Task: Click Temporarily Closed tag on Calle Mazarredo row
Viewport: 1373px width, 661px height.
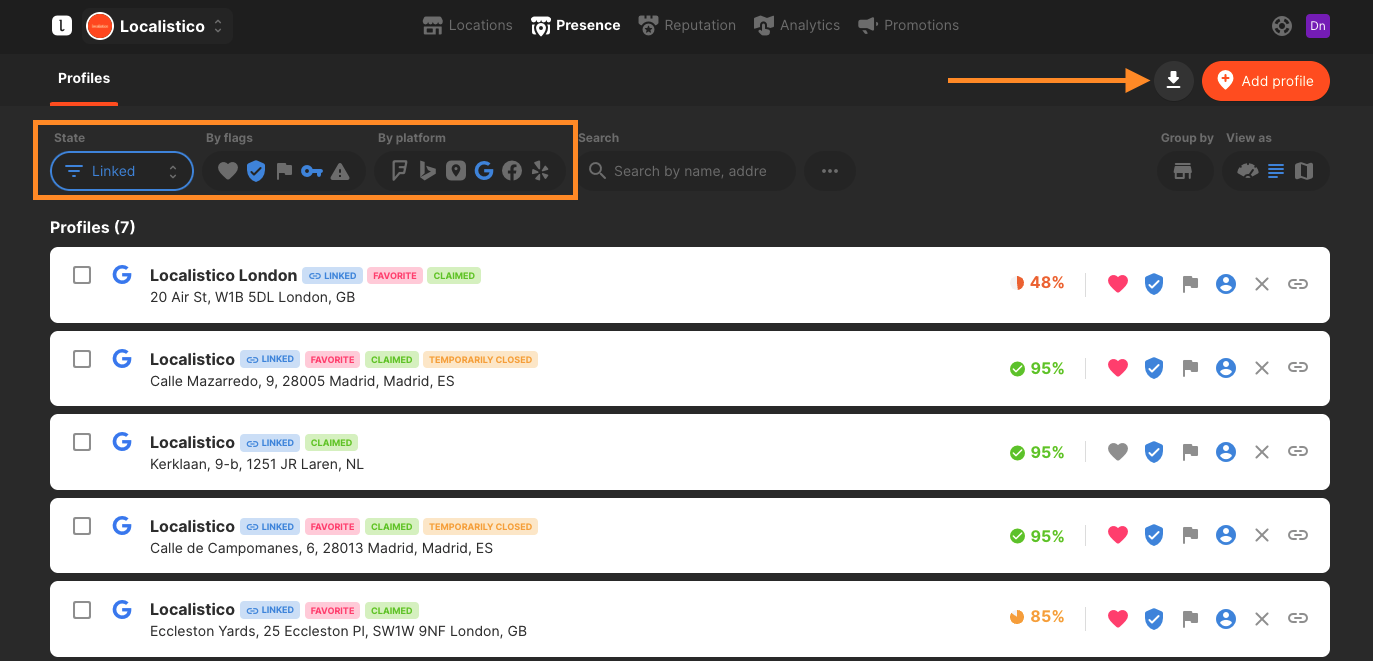Action: tap(481, 359)
